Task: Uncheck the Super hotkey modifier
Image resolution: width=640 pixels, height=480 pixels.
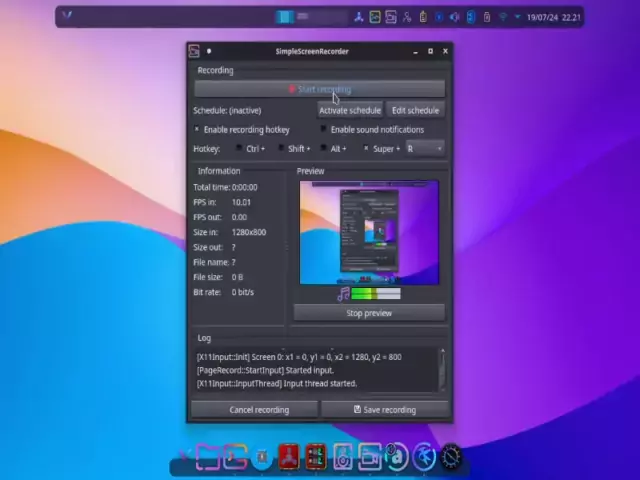Action: (x=366, y=149)
